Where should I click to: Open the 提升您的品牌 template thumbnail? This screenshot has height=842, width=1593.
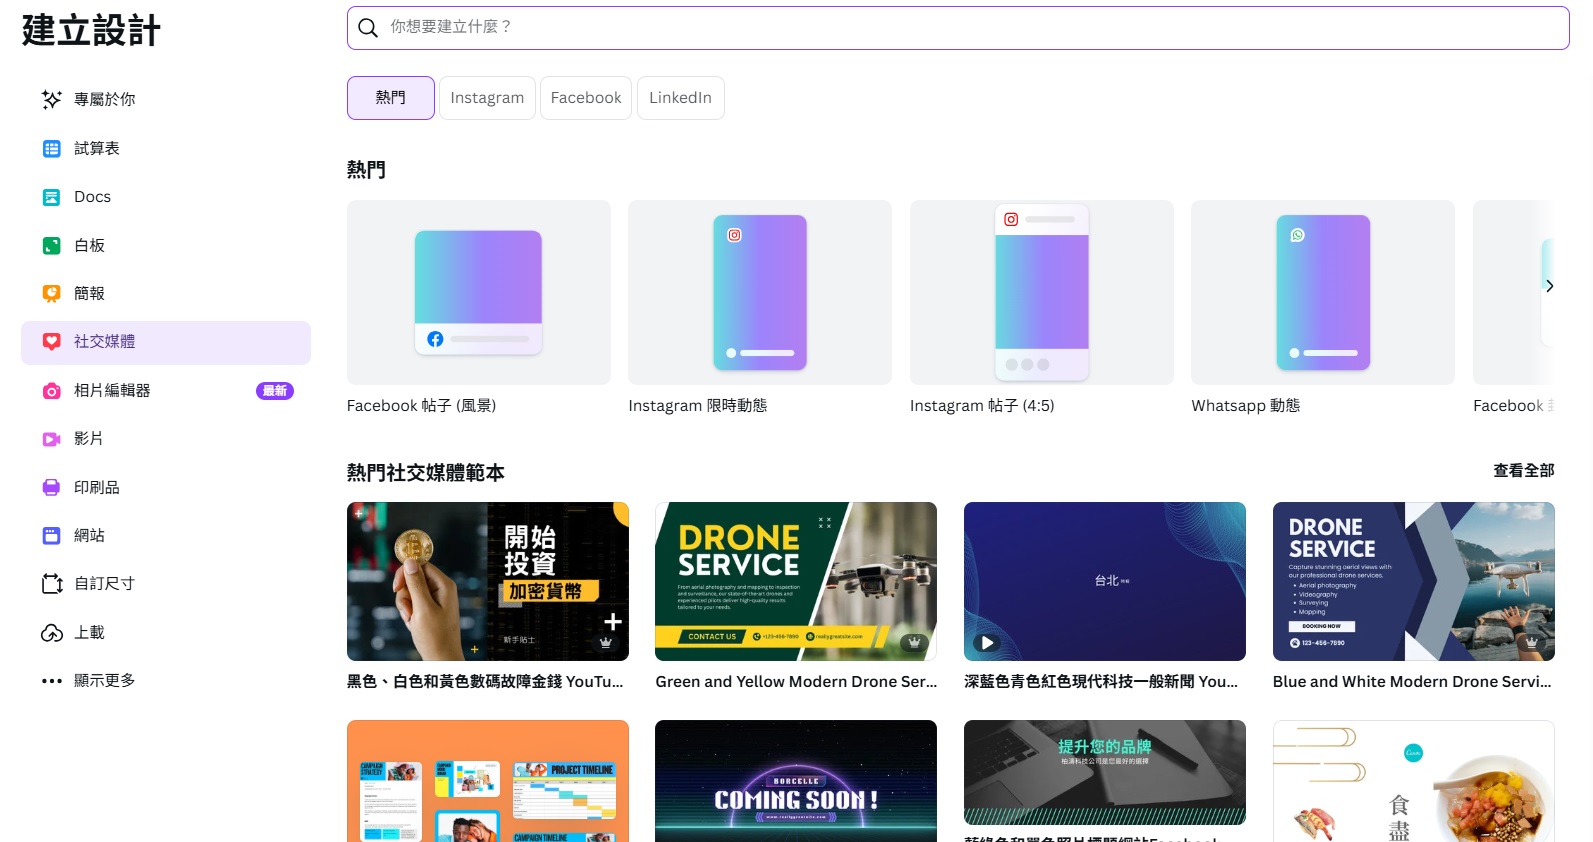point(1105,772)
